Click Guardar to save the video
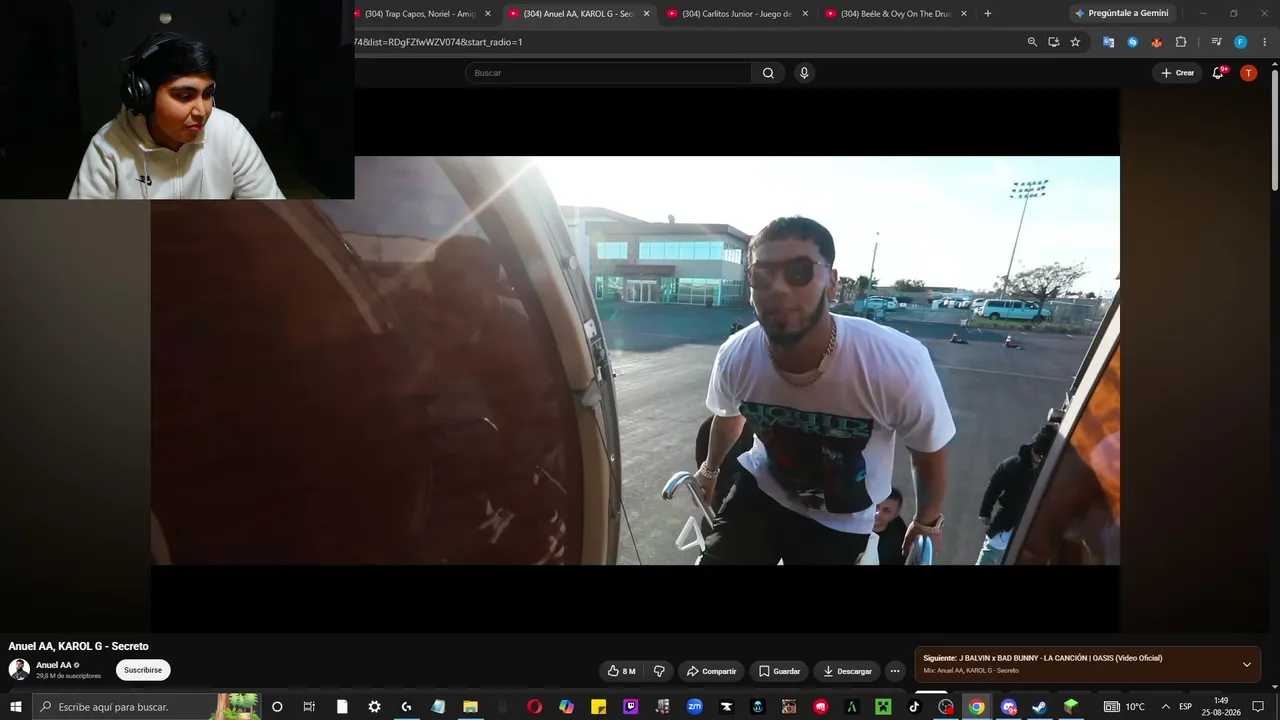 pos(779,671)
